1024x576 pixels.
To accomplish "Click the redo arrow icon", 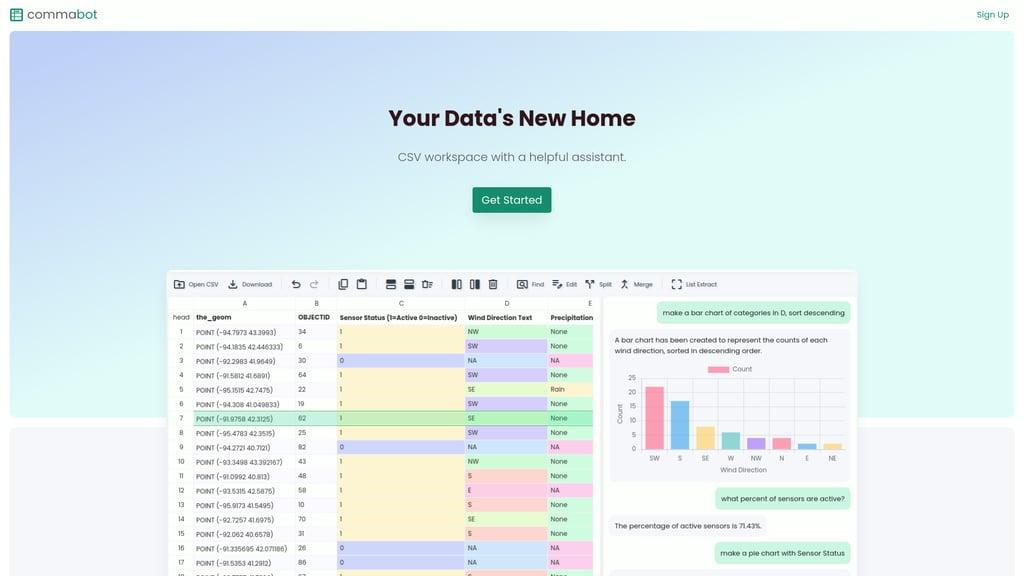I will coord(314,284).
